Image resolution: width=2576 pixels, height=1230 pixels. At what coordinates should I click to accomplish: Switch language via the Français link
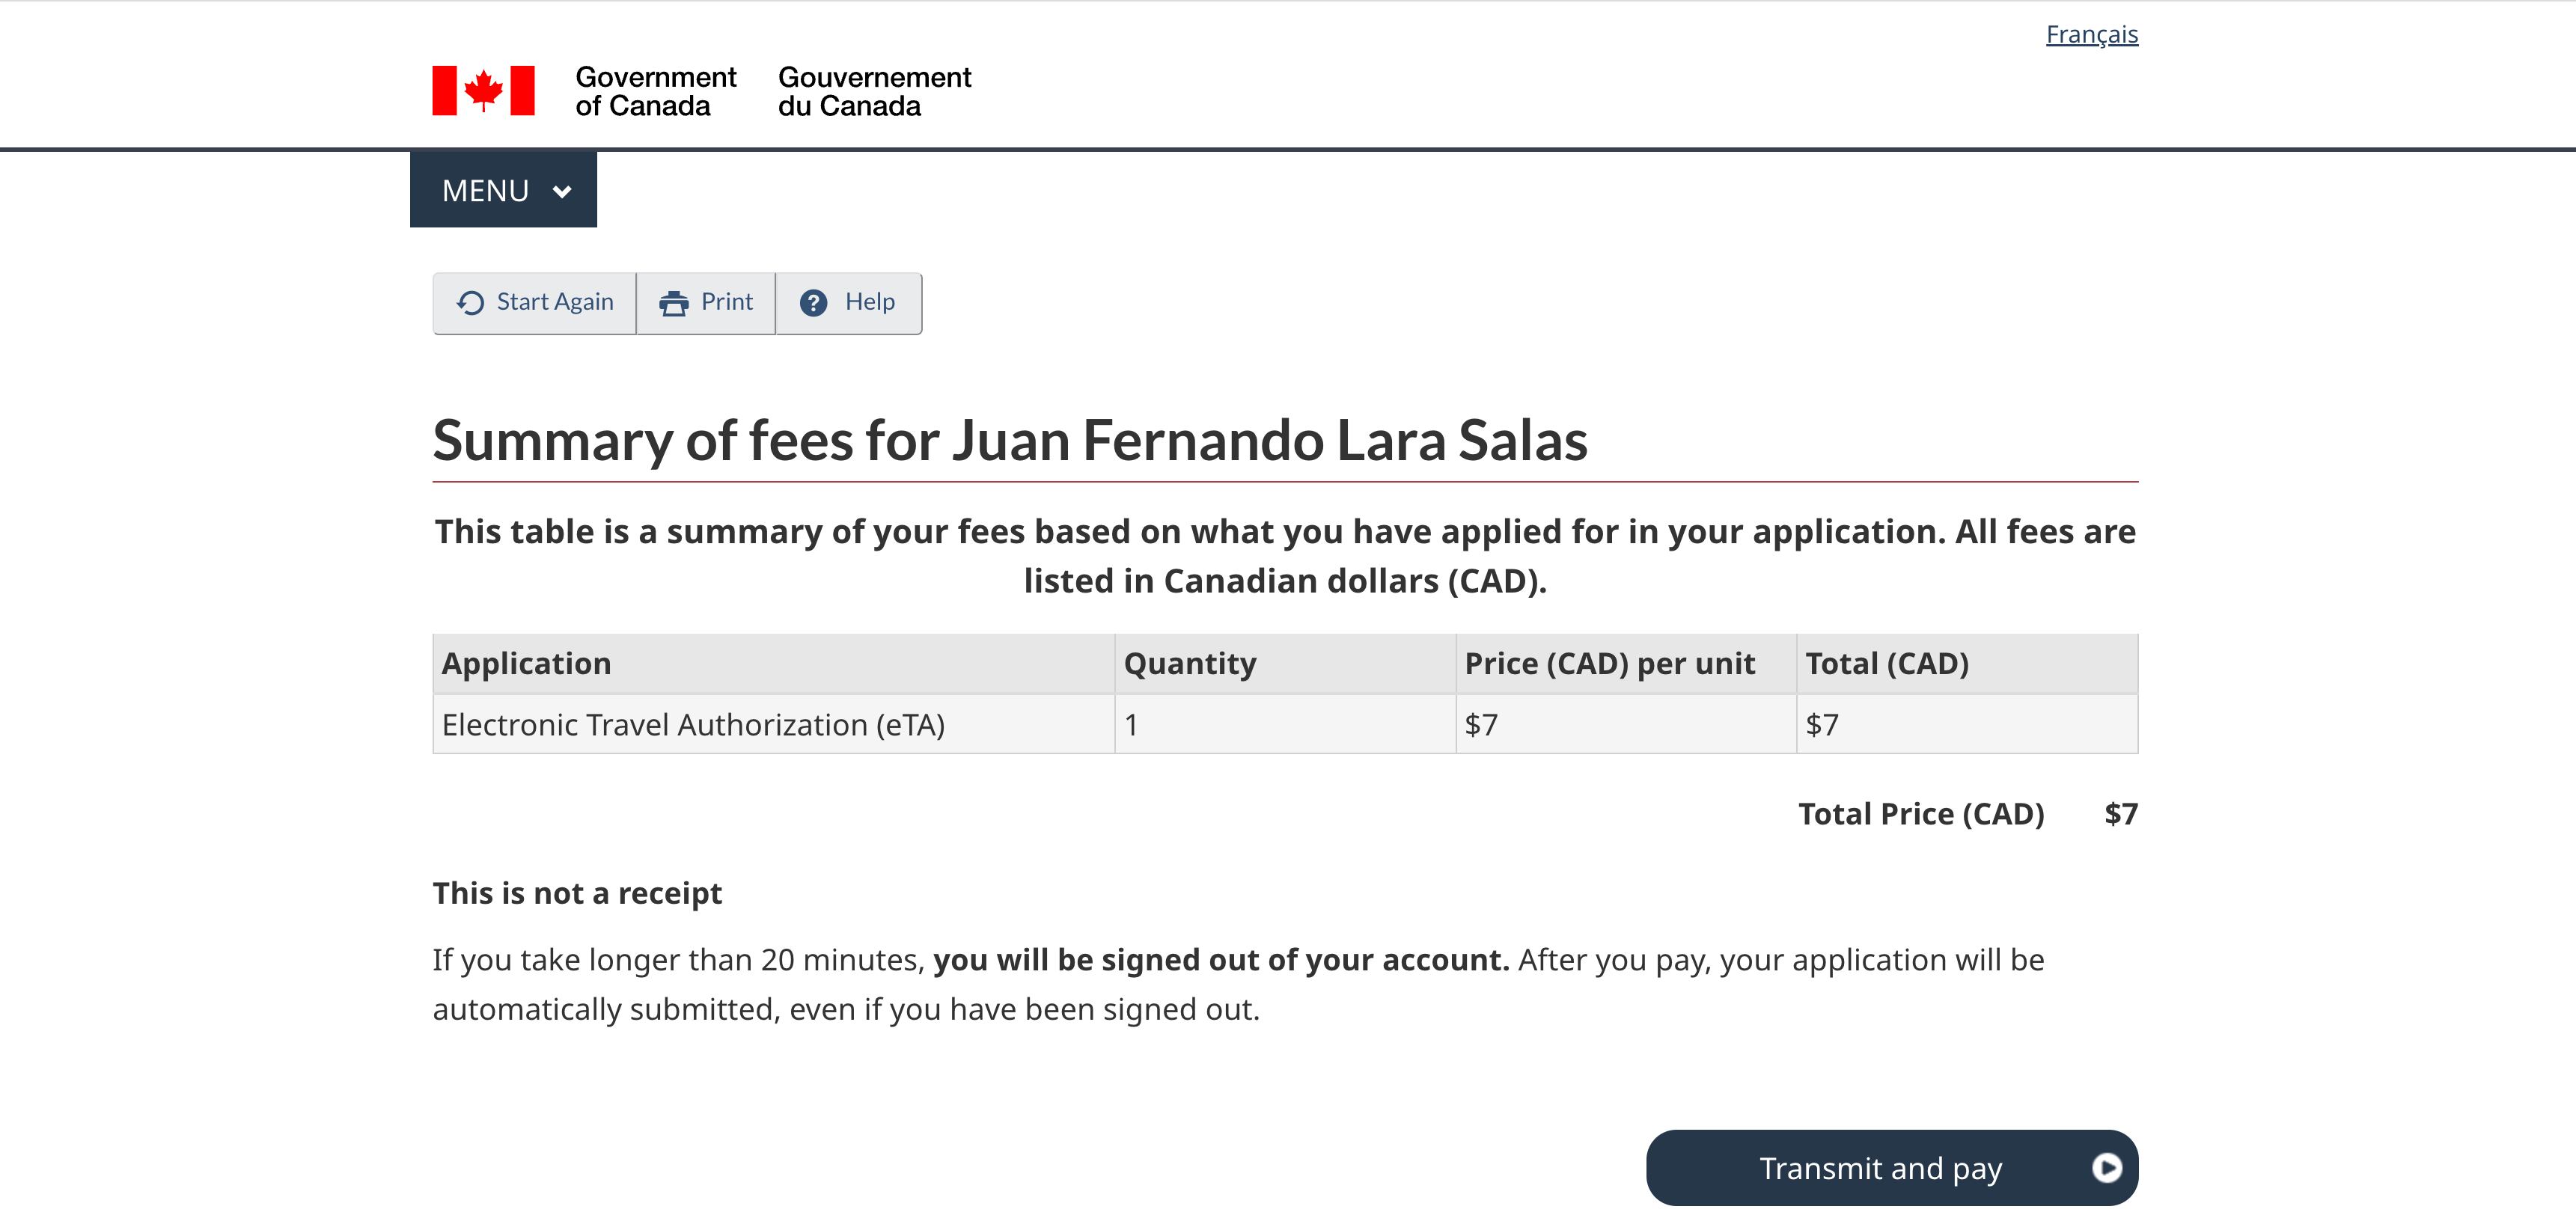click(2091, 35)
